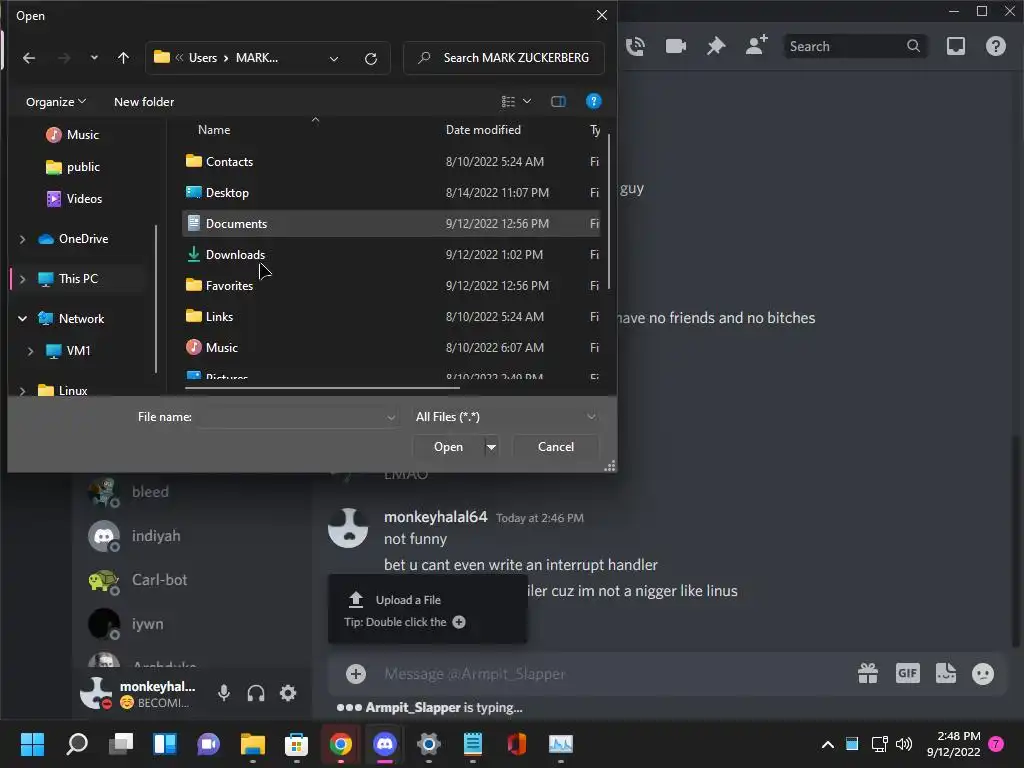Open the emoji picker
The width and height of the screenshot is (1024, 768).
(x=983, y=673)
